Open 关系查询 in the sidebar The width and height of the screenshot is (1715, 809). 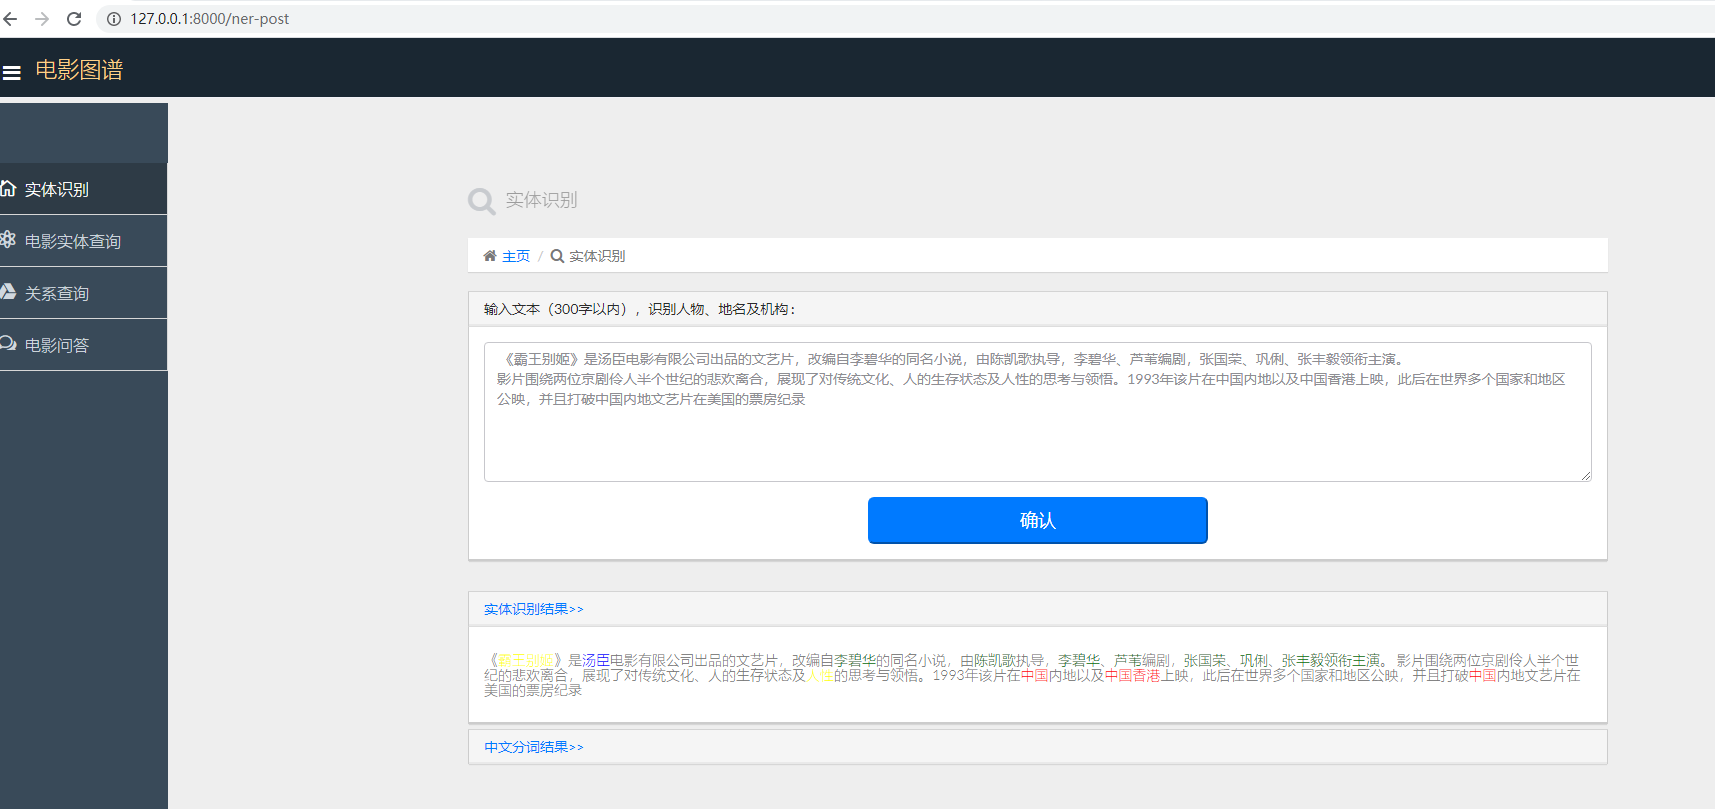(83, 293)
